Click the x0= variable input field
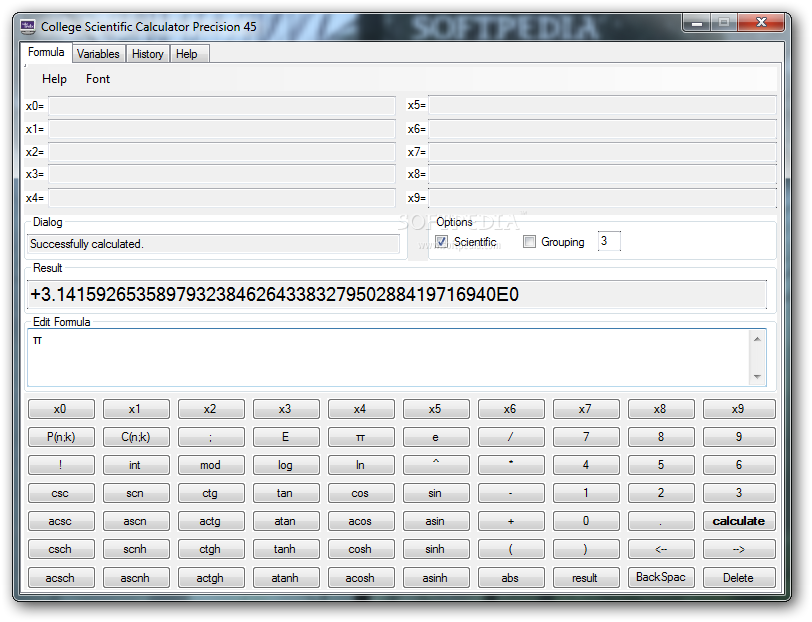Screen dimensions: 812x622 (x=222, y=106)
